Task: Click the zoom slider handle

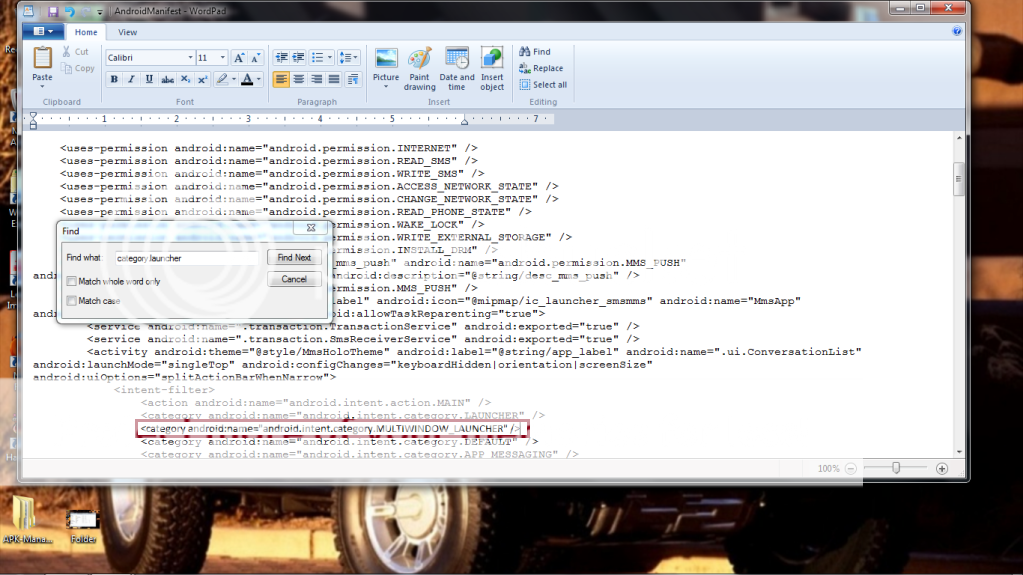Action: (x=896, y=468)
